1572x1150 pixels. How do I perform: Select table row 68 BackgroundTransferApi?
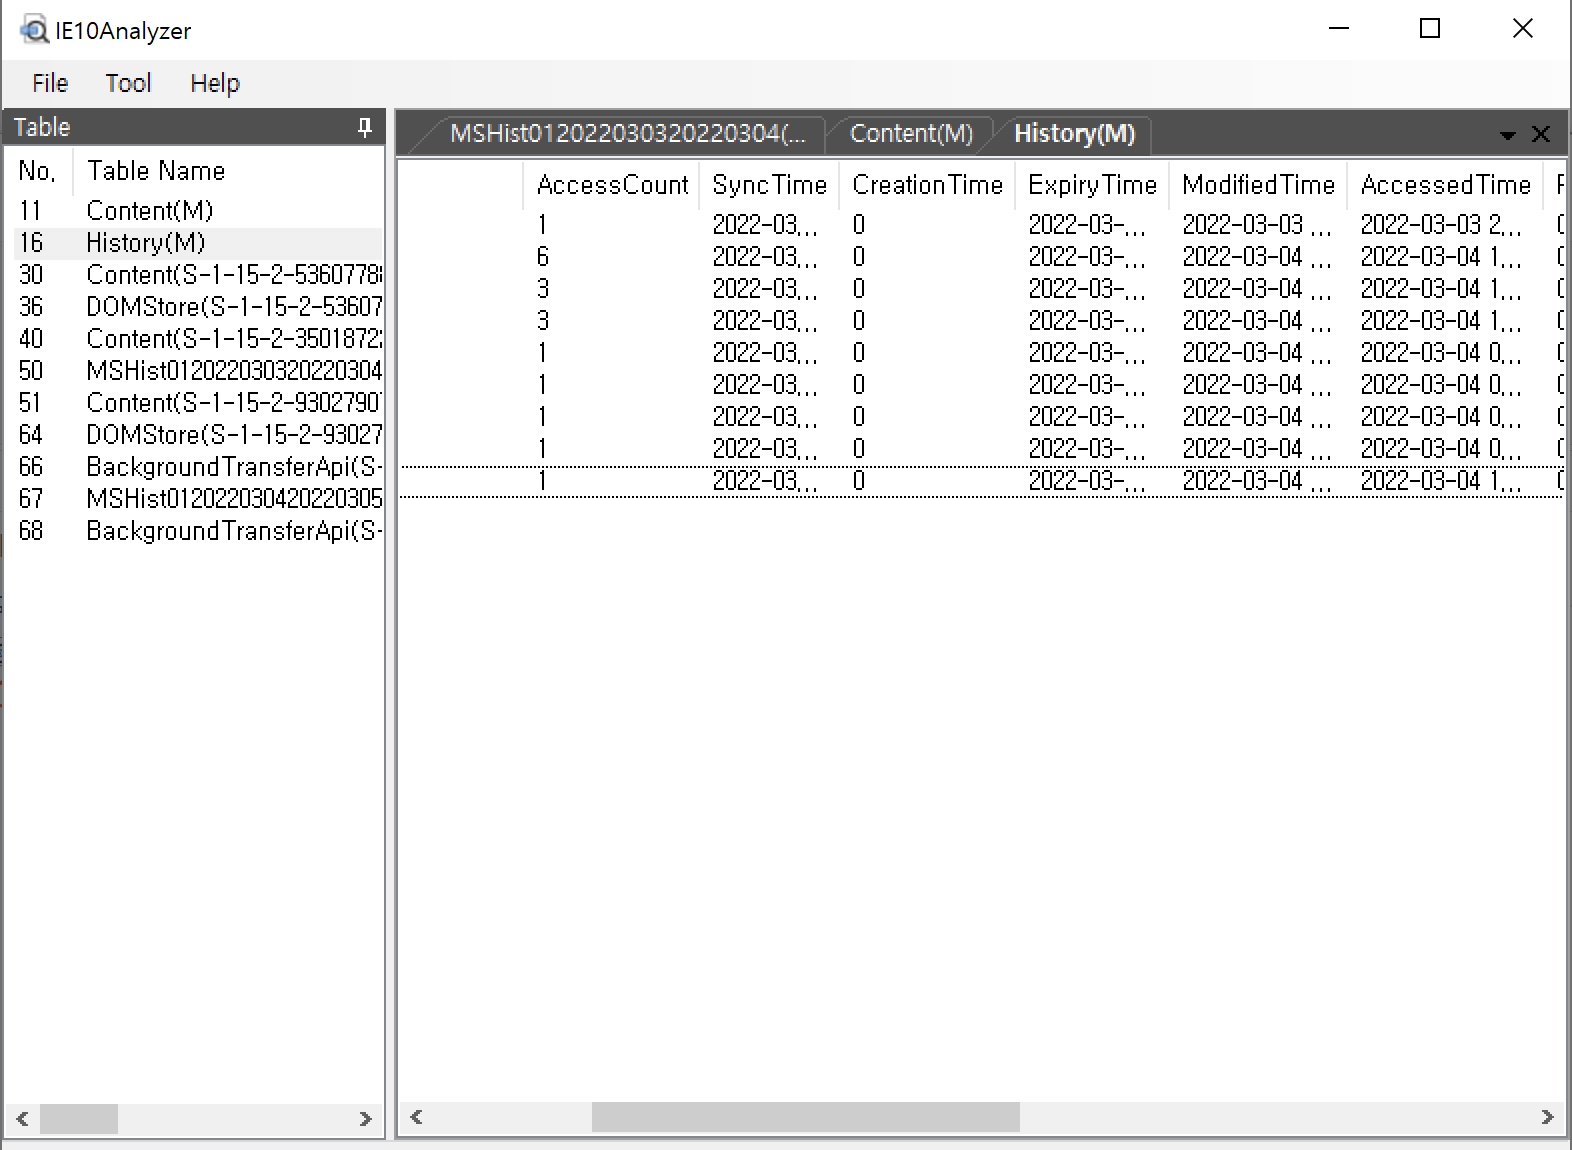pyautogui.click(x=198, y=530)
